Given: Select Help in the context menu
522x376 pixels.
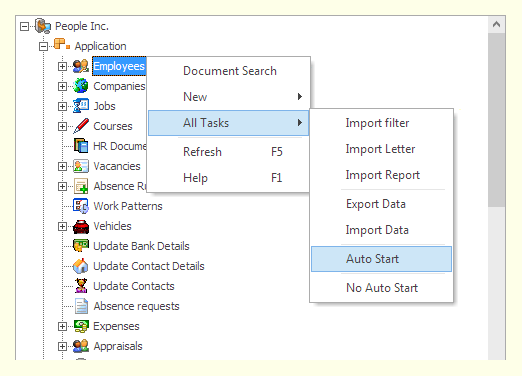Looking at the screenshot, I should (x=229, y=178).
